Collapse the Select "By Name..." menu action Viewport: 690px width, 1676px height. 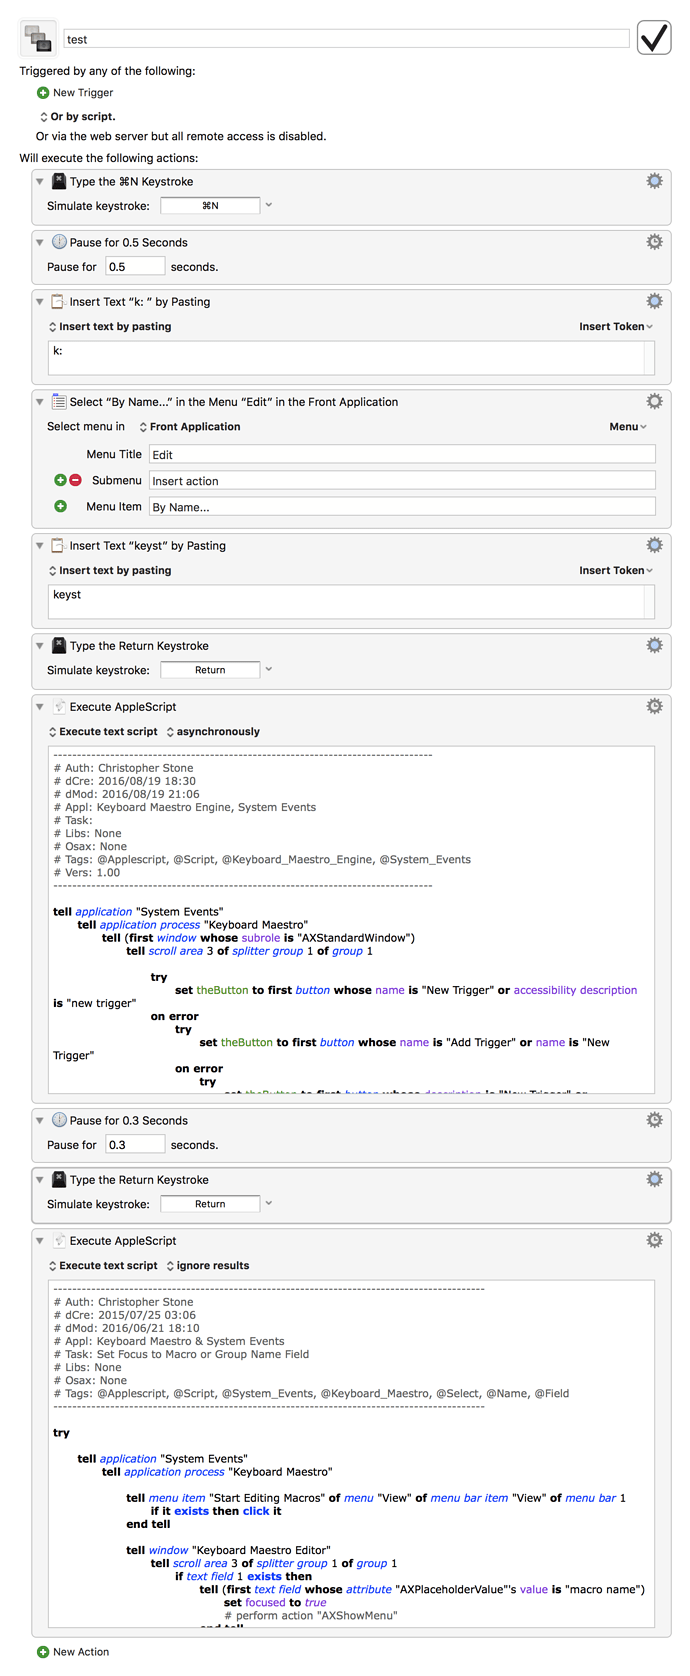click(x=40, y=402)
